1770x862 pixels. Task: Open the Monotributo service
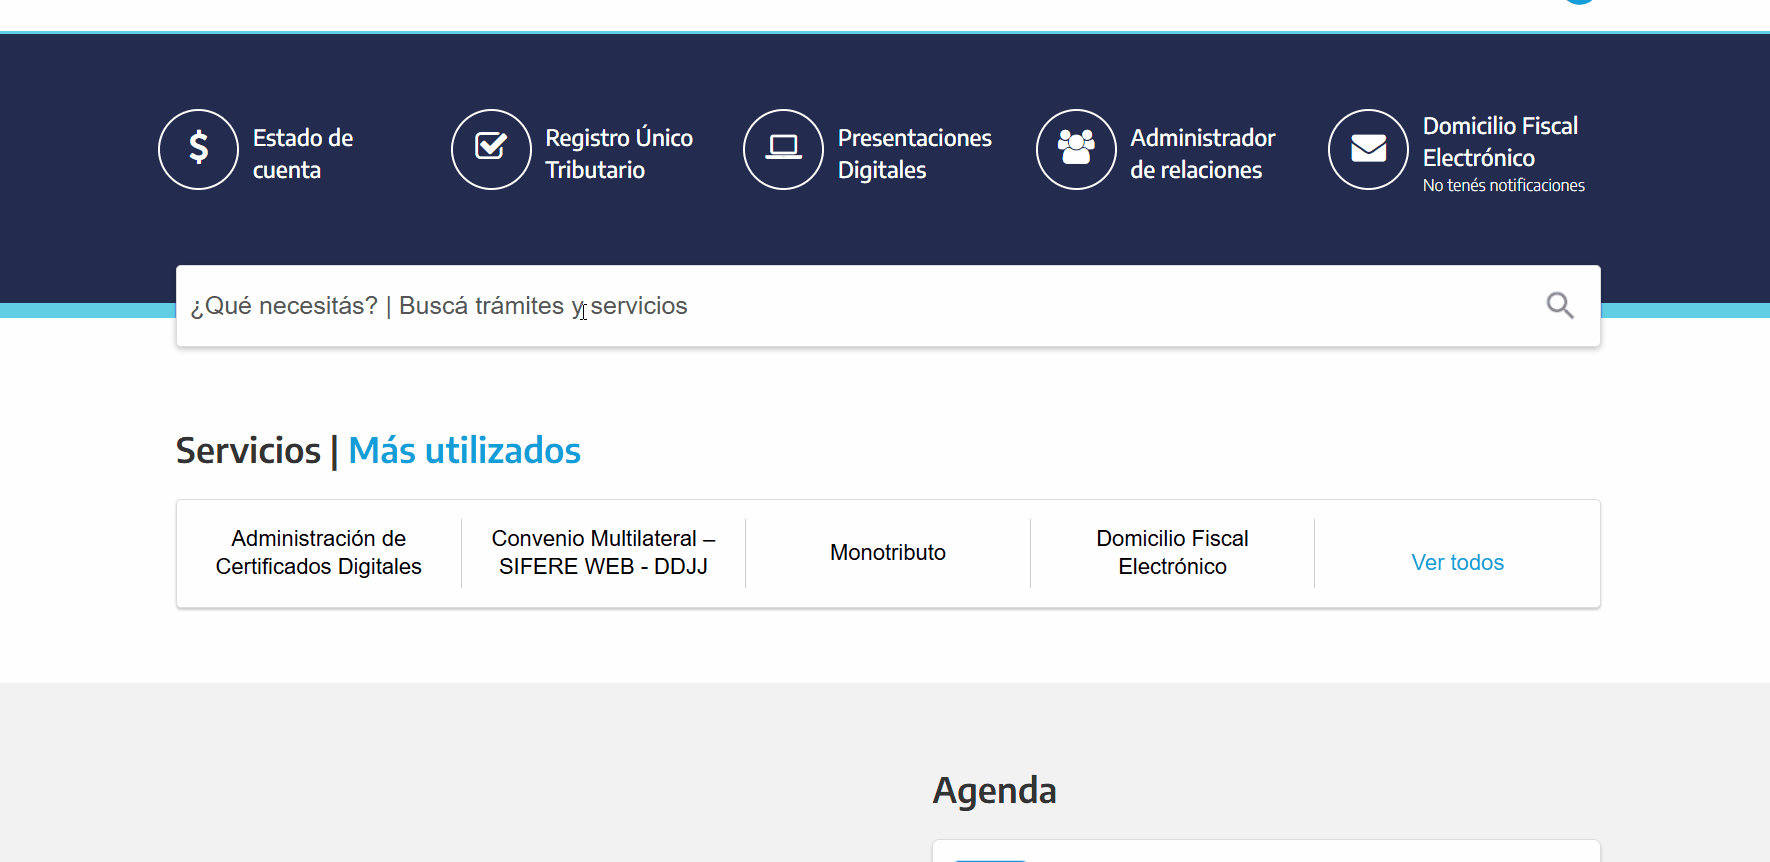pyautogui.click(x=887, y=553)
